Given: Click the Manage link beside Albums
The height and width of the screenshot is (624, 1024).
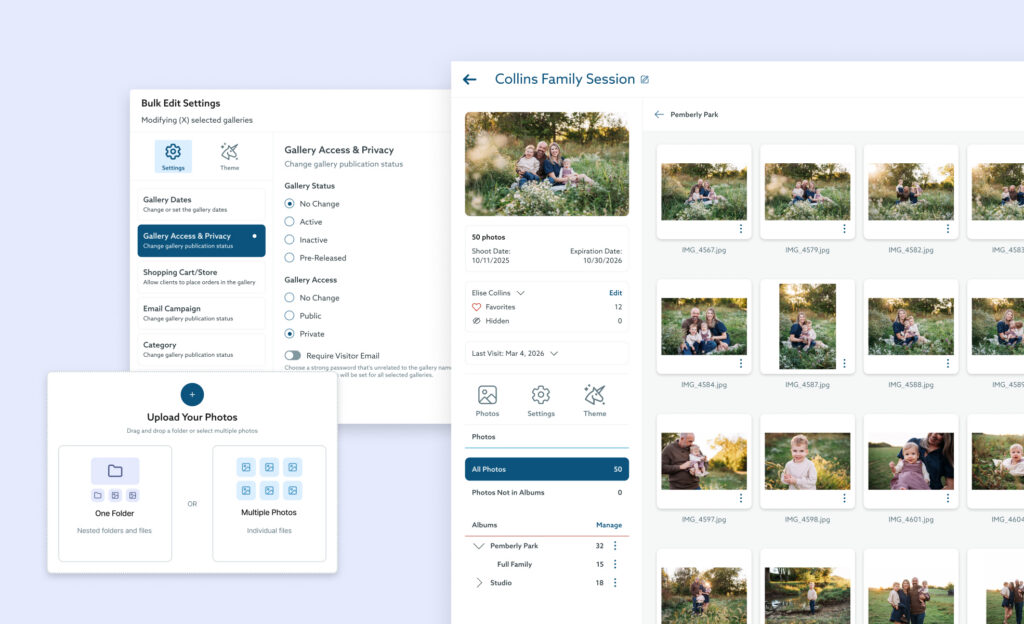Looking at the screenshot, I should [609, 524].
